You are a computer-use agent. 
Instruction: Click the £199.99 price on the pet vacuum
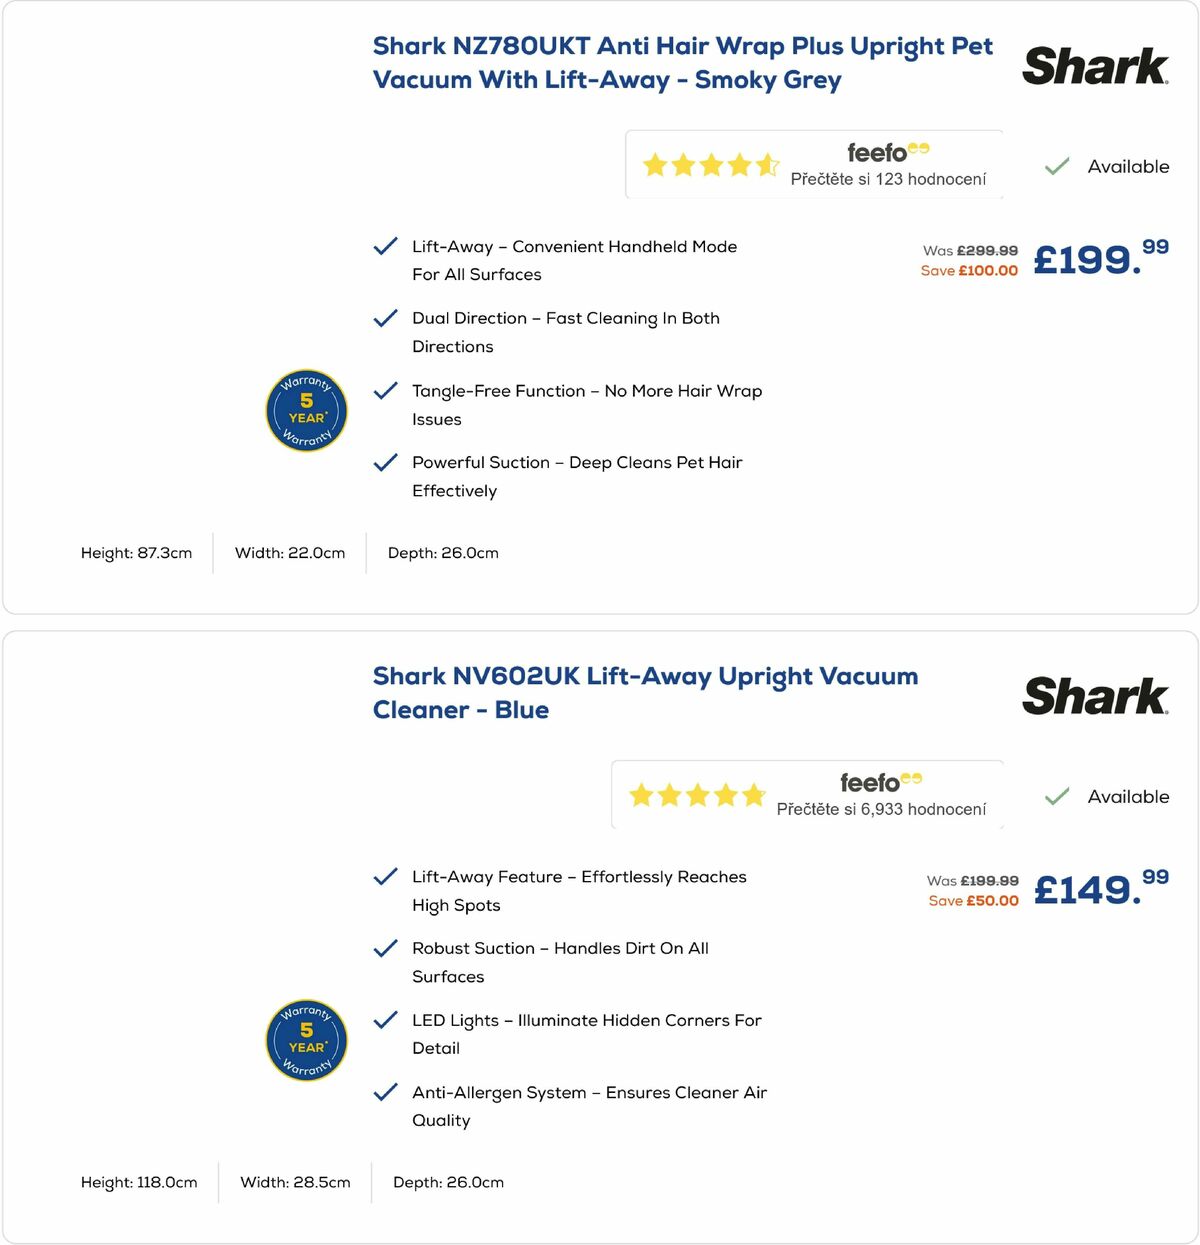pos(1098,261)
